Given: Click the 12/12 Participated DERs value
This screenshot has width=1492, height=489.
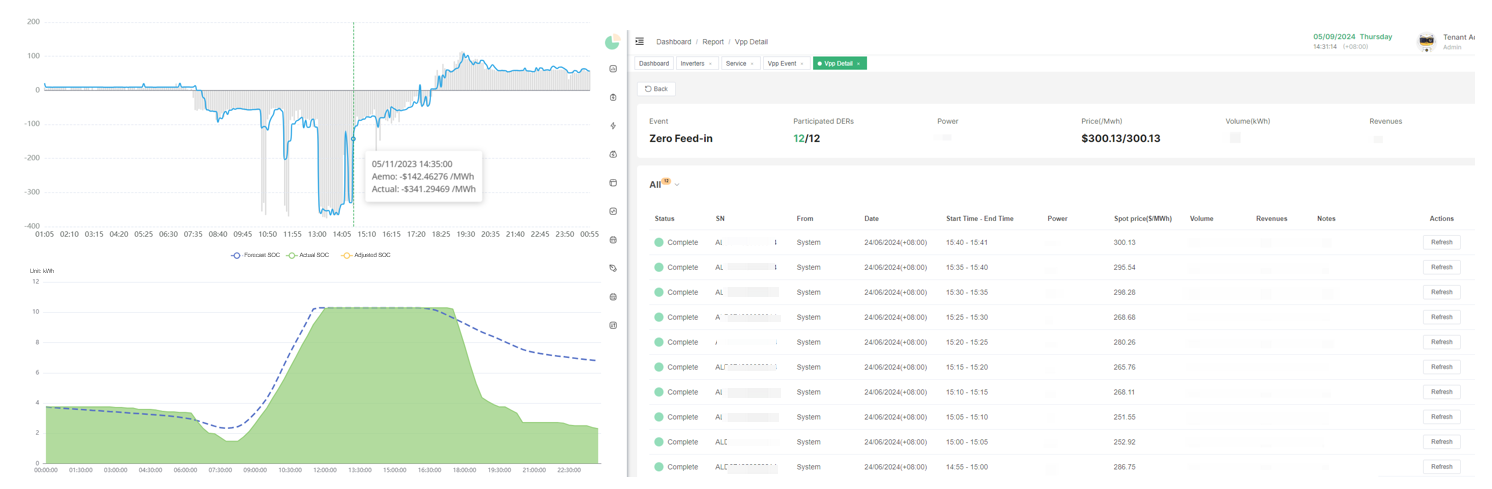Looking at the screenshot, I should 806,138.
